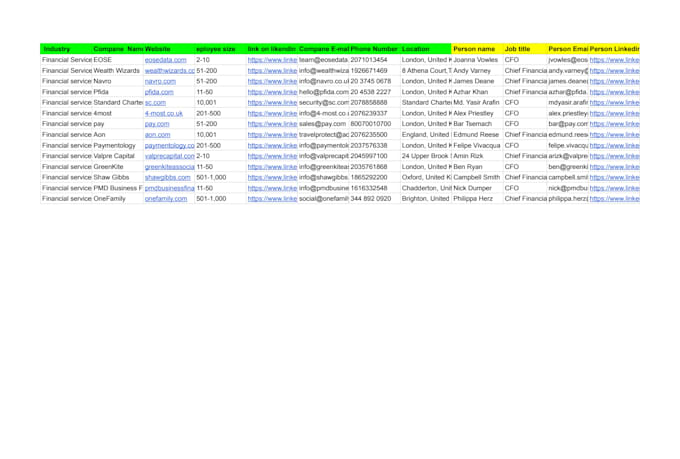Viewport: 680px width, 459px height.
Task: Open the shawgibbs.com link
Action: tap(167, 177)
